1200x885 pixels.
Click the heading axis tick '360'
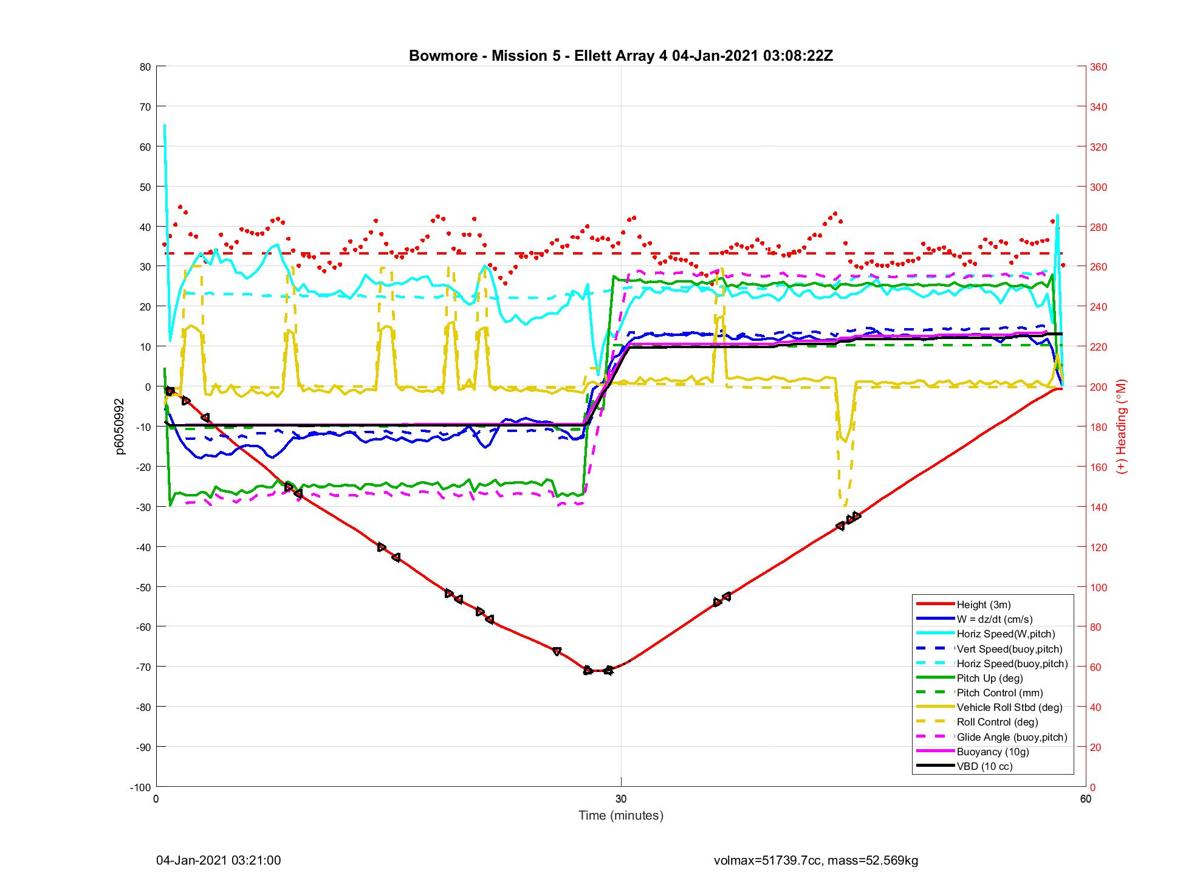coord(1099,67)
